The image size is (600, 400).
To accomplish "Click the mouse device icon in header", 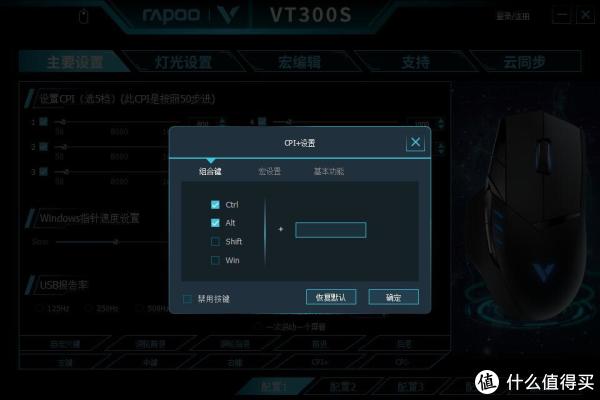I will [x=83, y=16].
